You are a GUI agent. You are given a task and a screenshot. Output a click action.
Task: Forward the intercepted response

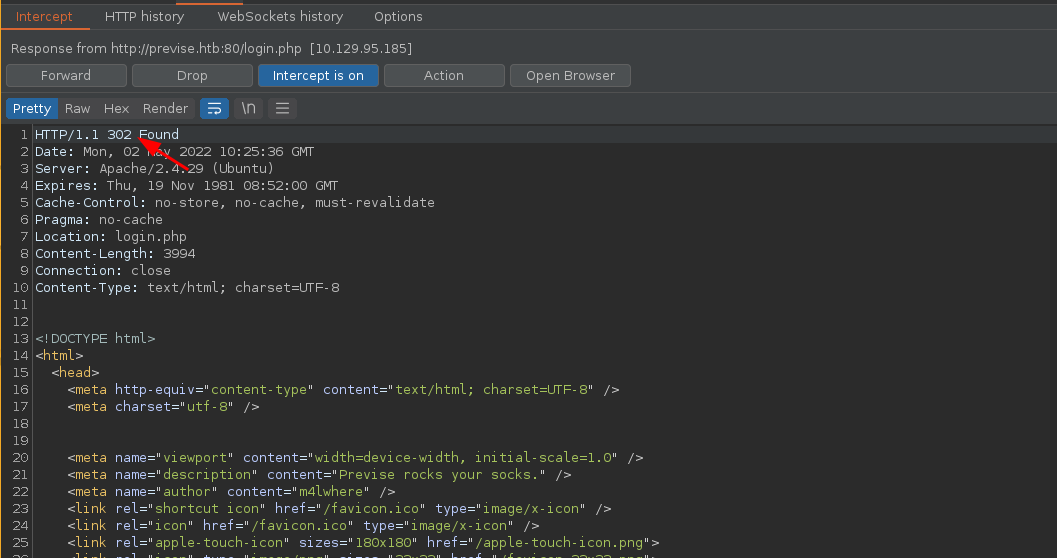click(66, 76)
